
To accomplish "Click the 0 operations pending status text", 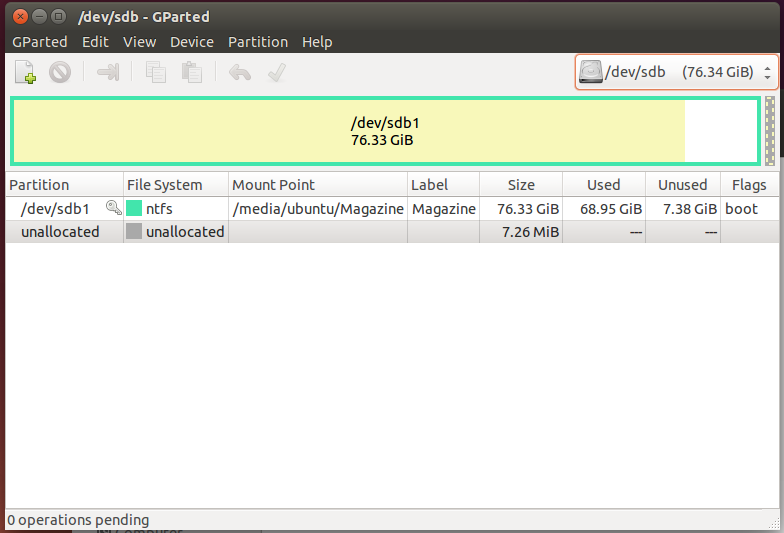I will (x=78, y=520).
